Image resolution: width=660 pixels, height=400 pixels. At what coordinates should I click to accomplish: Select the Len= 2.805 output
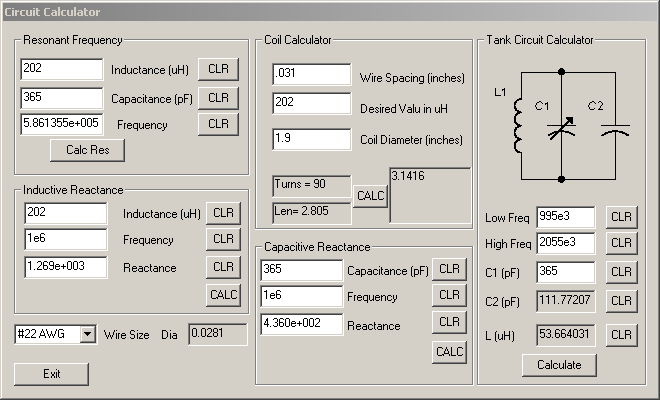[x=311, y=213]
